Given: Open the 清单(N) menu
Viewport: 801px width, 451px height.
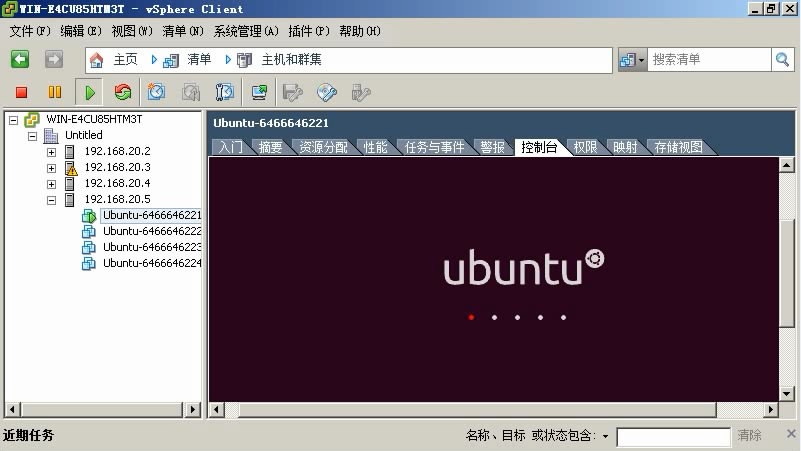Looking at the screenshot, I should coord(183,31).
